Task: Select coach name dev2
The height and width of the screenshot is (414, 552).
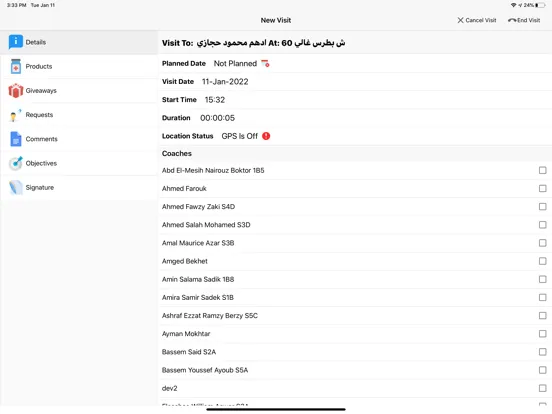Action: (x=169, y=388)
